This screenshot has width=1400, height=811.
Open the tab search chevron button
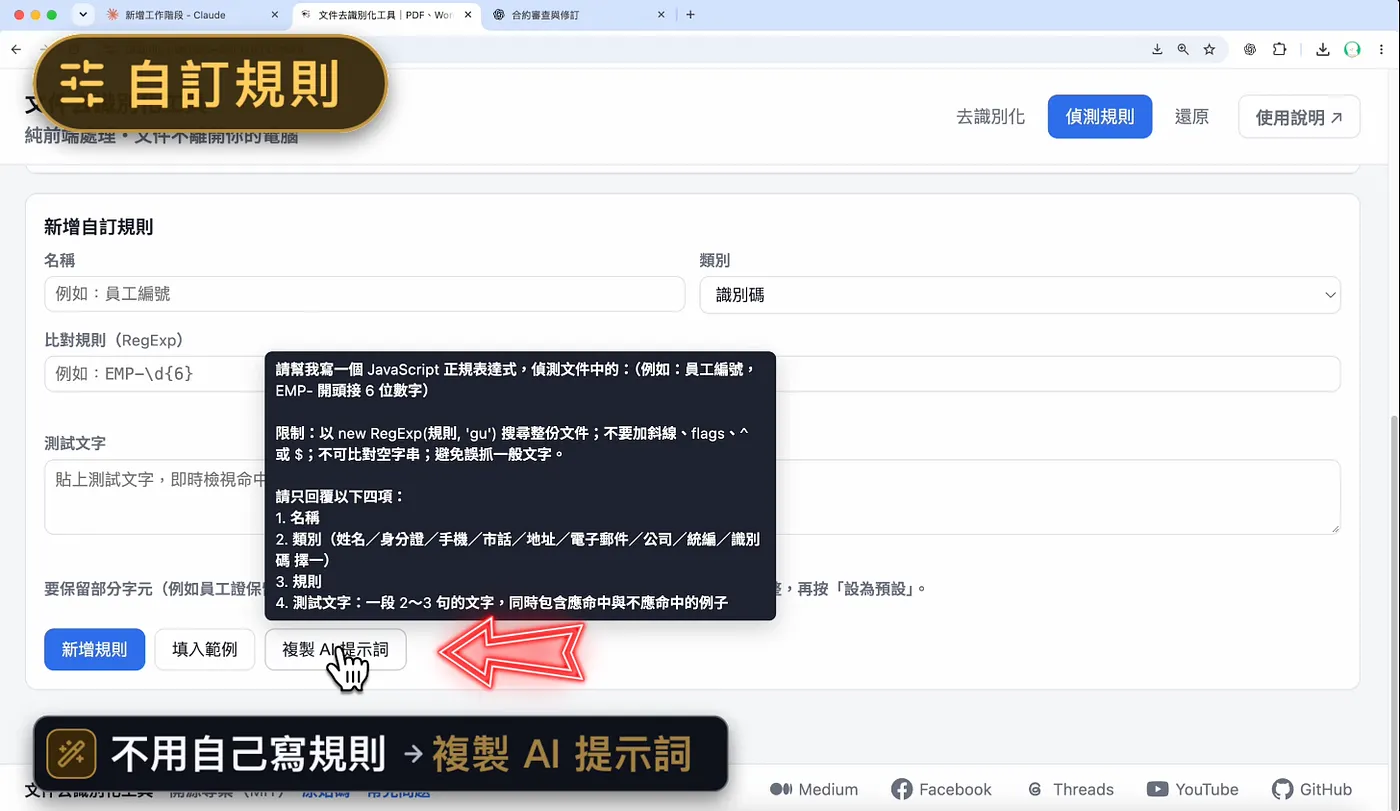[83, 15]
